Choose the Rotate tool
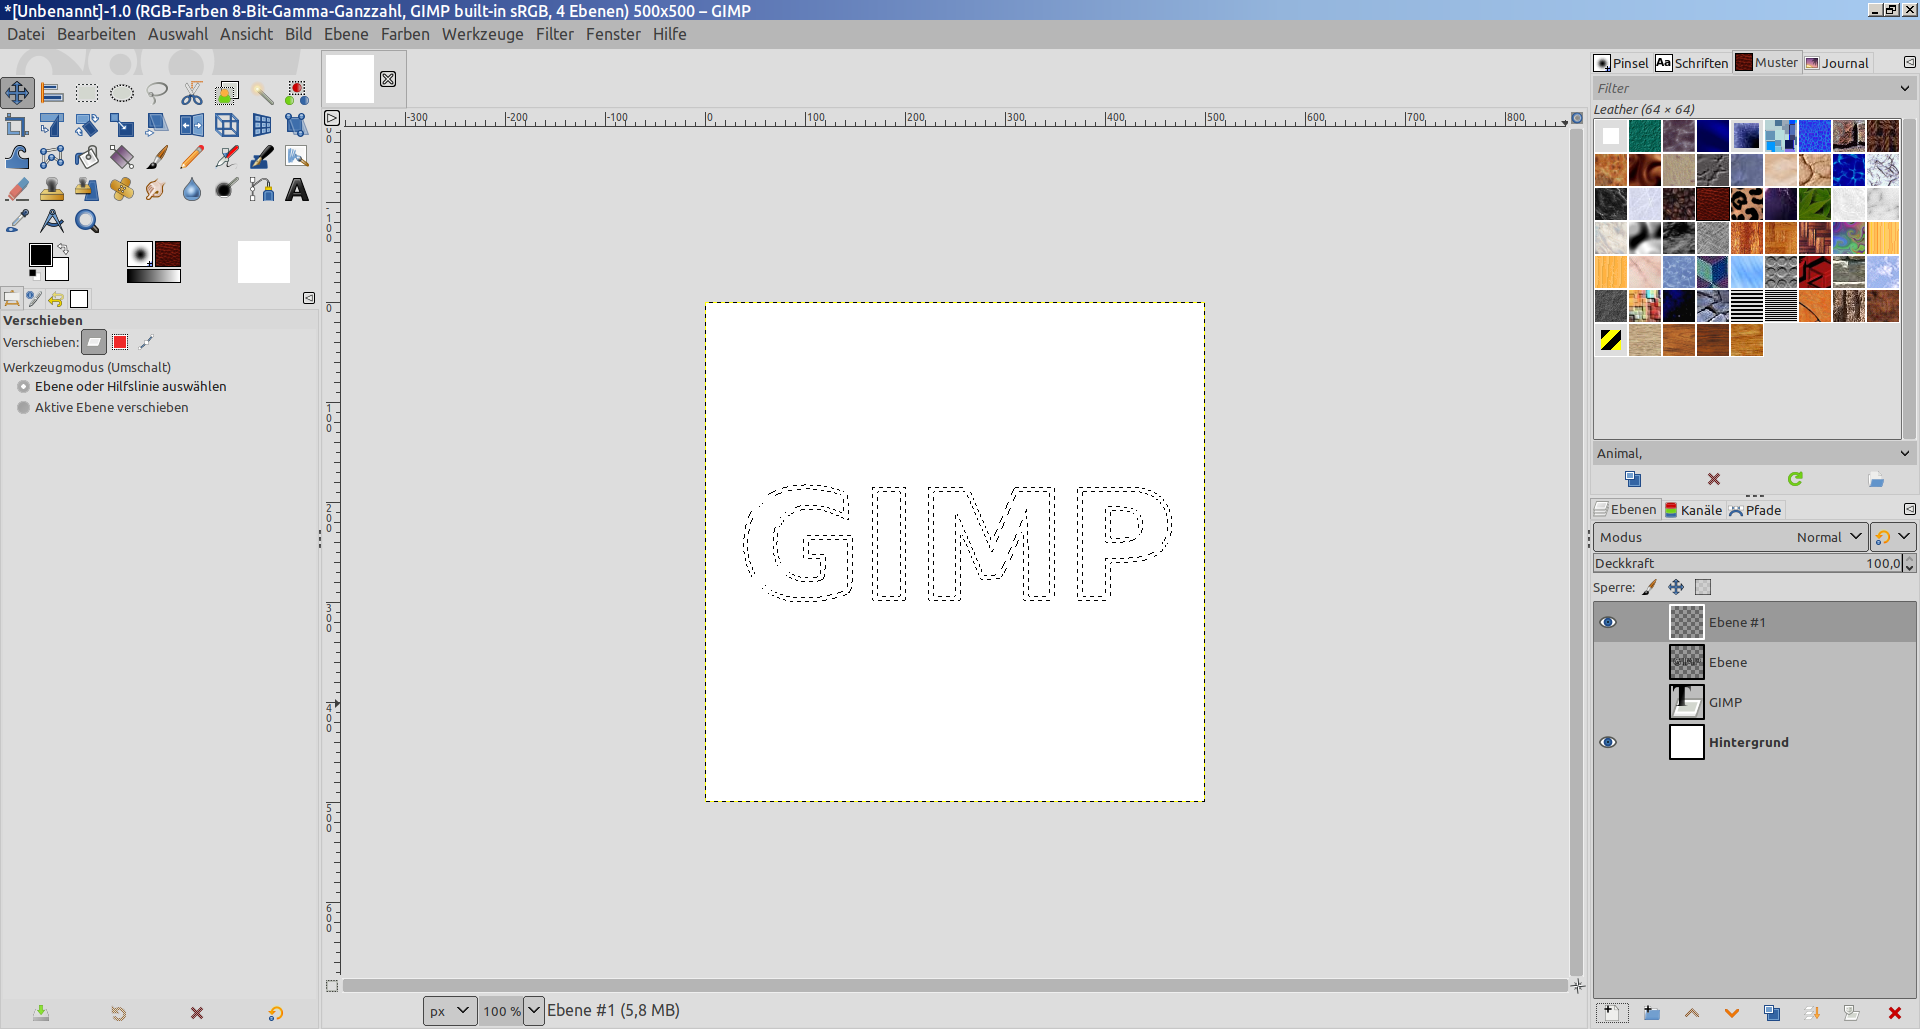 tap(87, 125)
